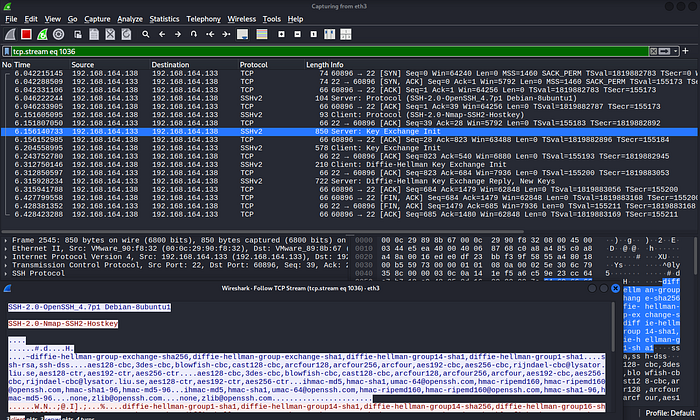Viewport: 700px width, 420px height.
Task: Open Find a packet with the magnifier icon
Action: [x=146, y=34]
